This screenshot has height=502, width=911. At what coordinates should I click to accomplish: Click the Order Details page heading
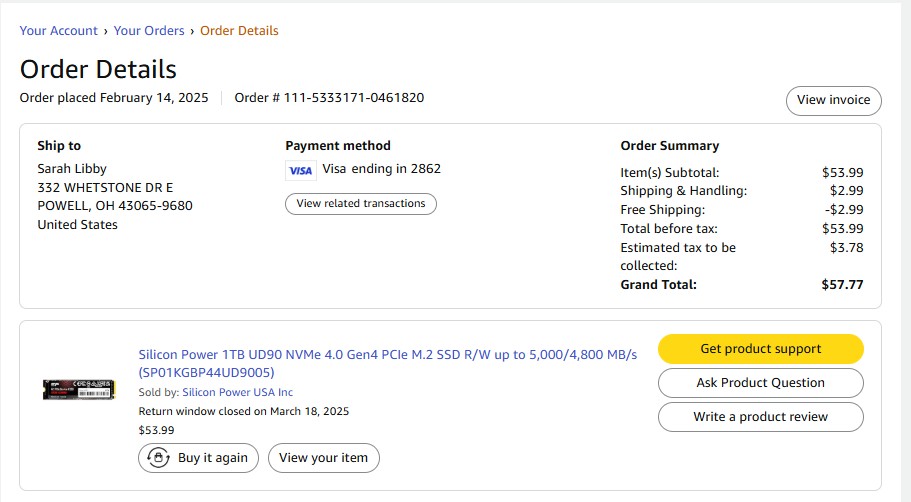click(x=98, y=69)
